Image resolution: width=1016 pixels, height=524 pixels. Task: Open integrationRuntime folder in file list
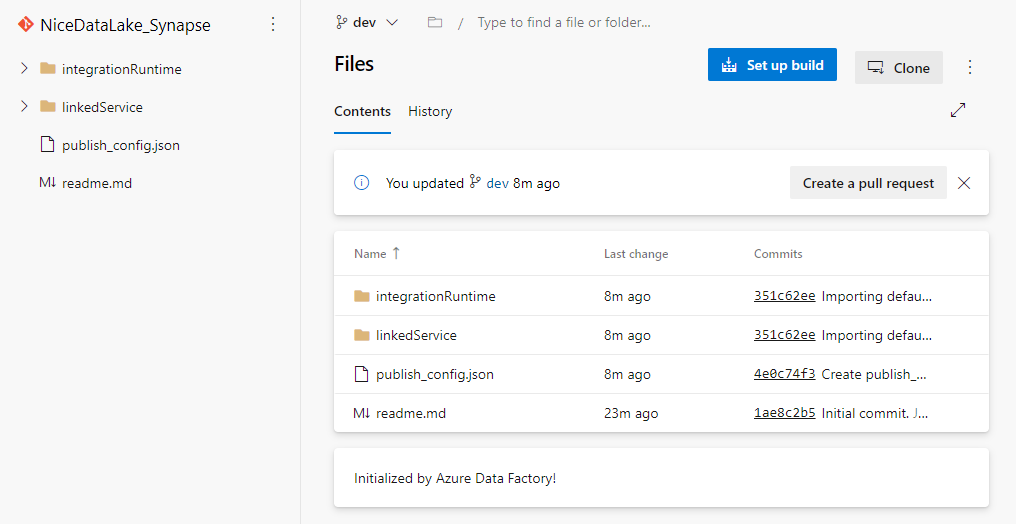click(435, 296)
